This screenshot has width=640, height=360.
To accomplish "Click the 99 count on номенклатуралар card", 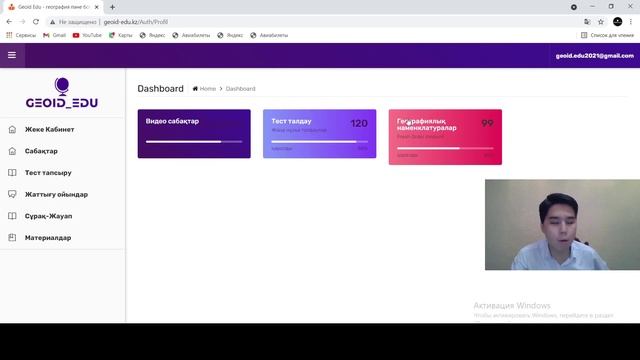I will 487,123.
